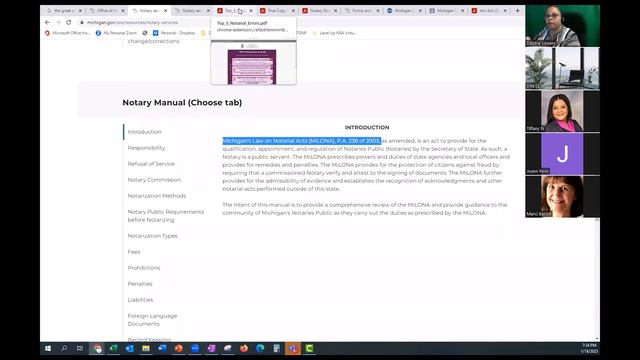Viewport: 640px width, 360px height.
Task: Open the Penalties section
Action: (x=140, y=284)
